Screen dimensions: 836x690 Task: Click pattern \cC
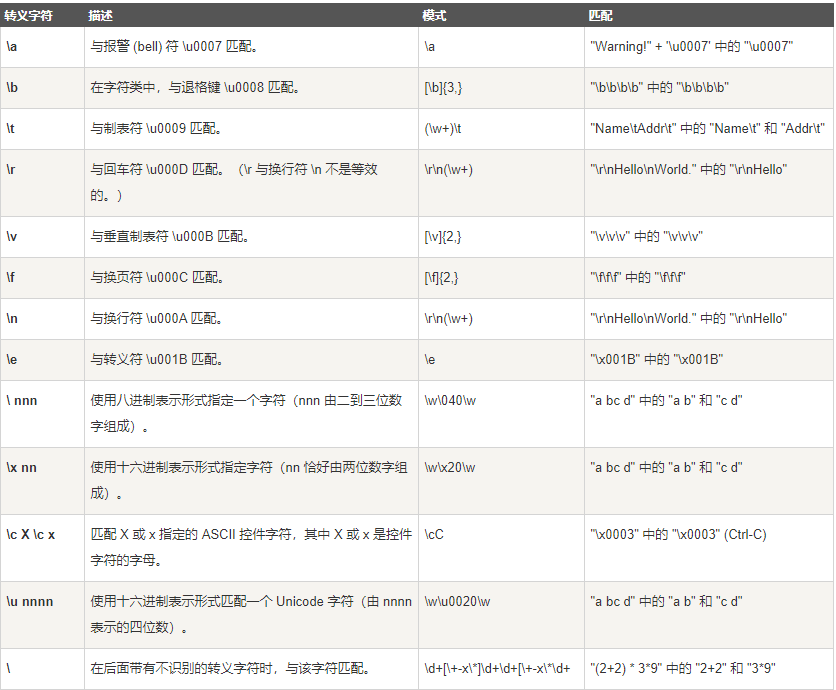(x=434, y=534)
